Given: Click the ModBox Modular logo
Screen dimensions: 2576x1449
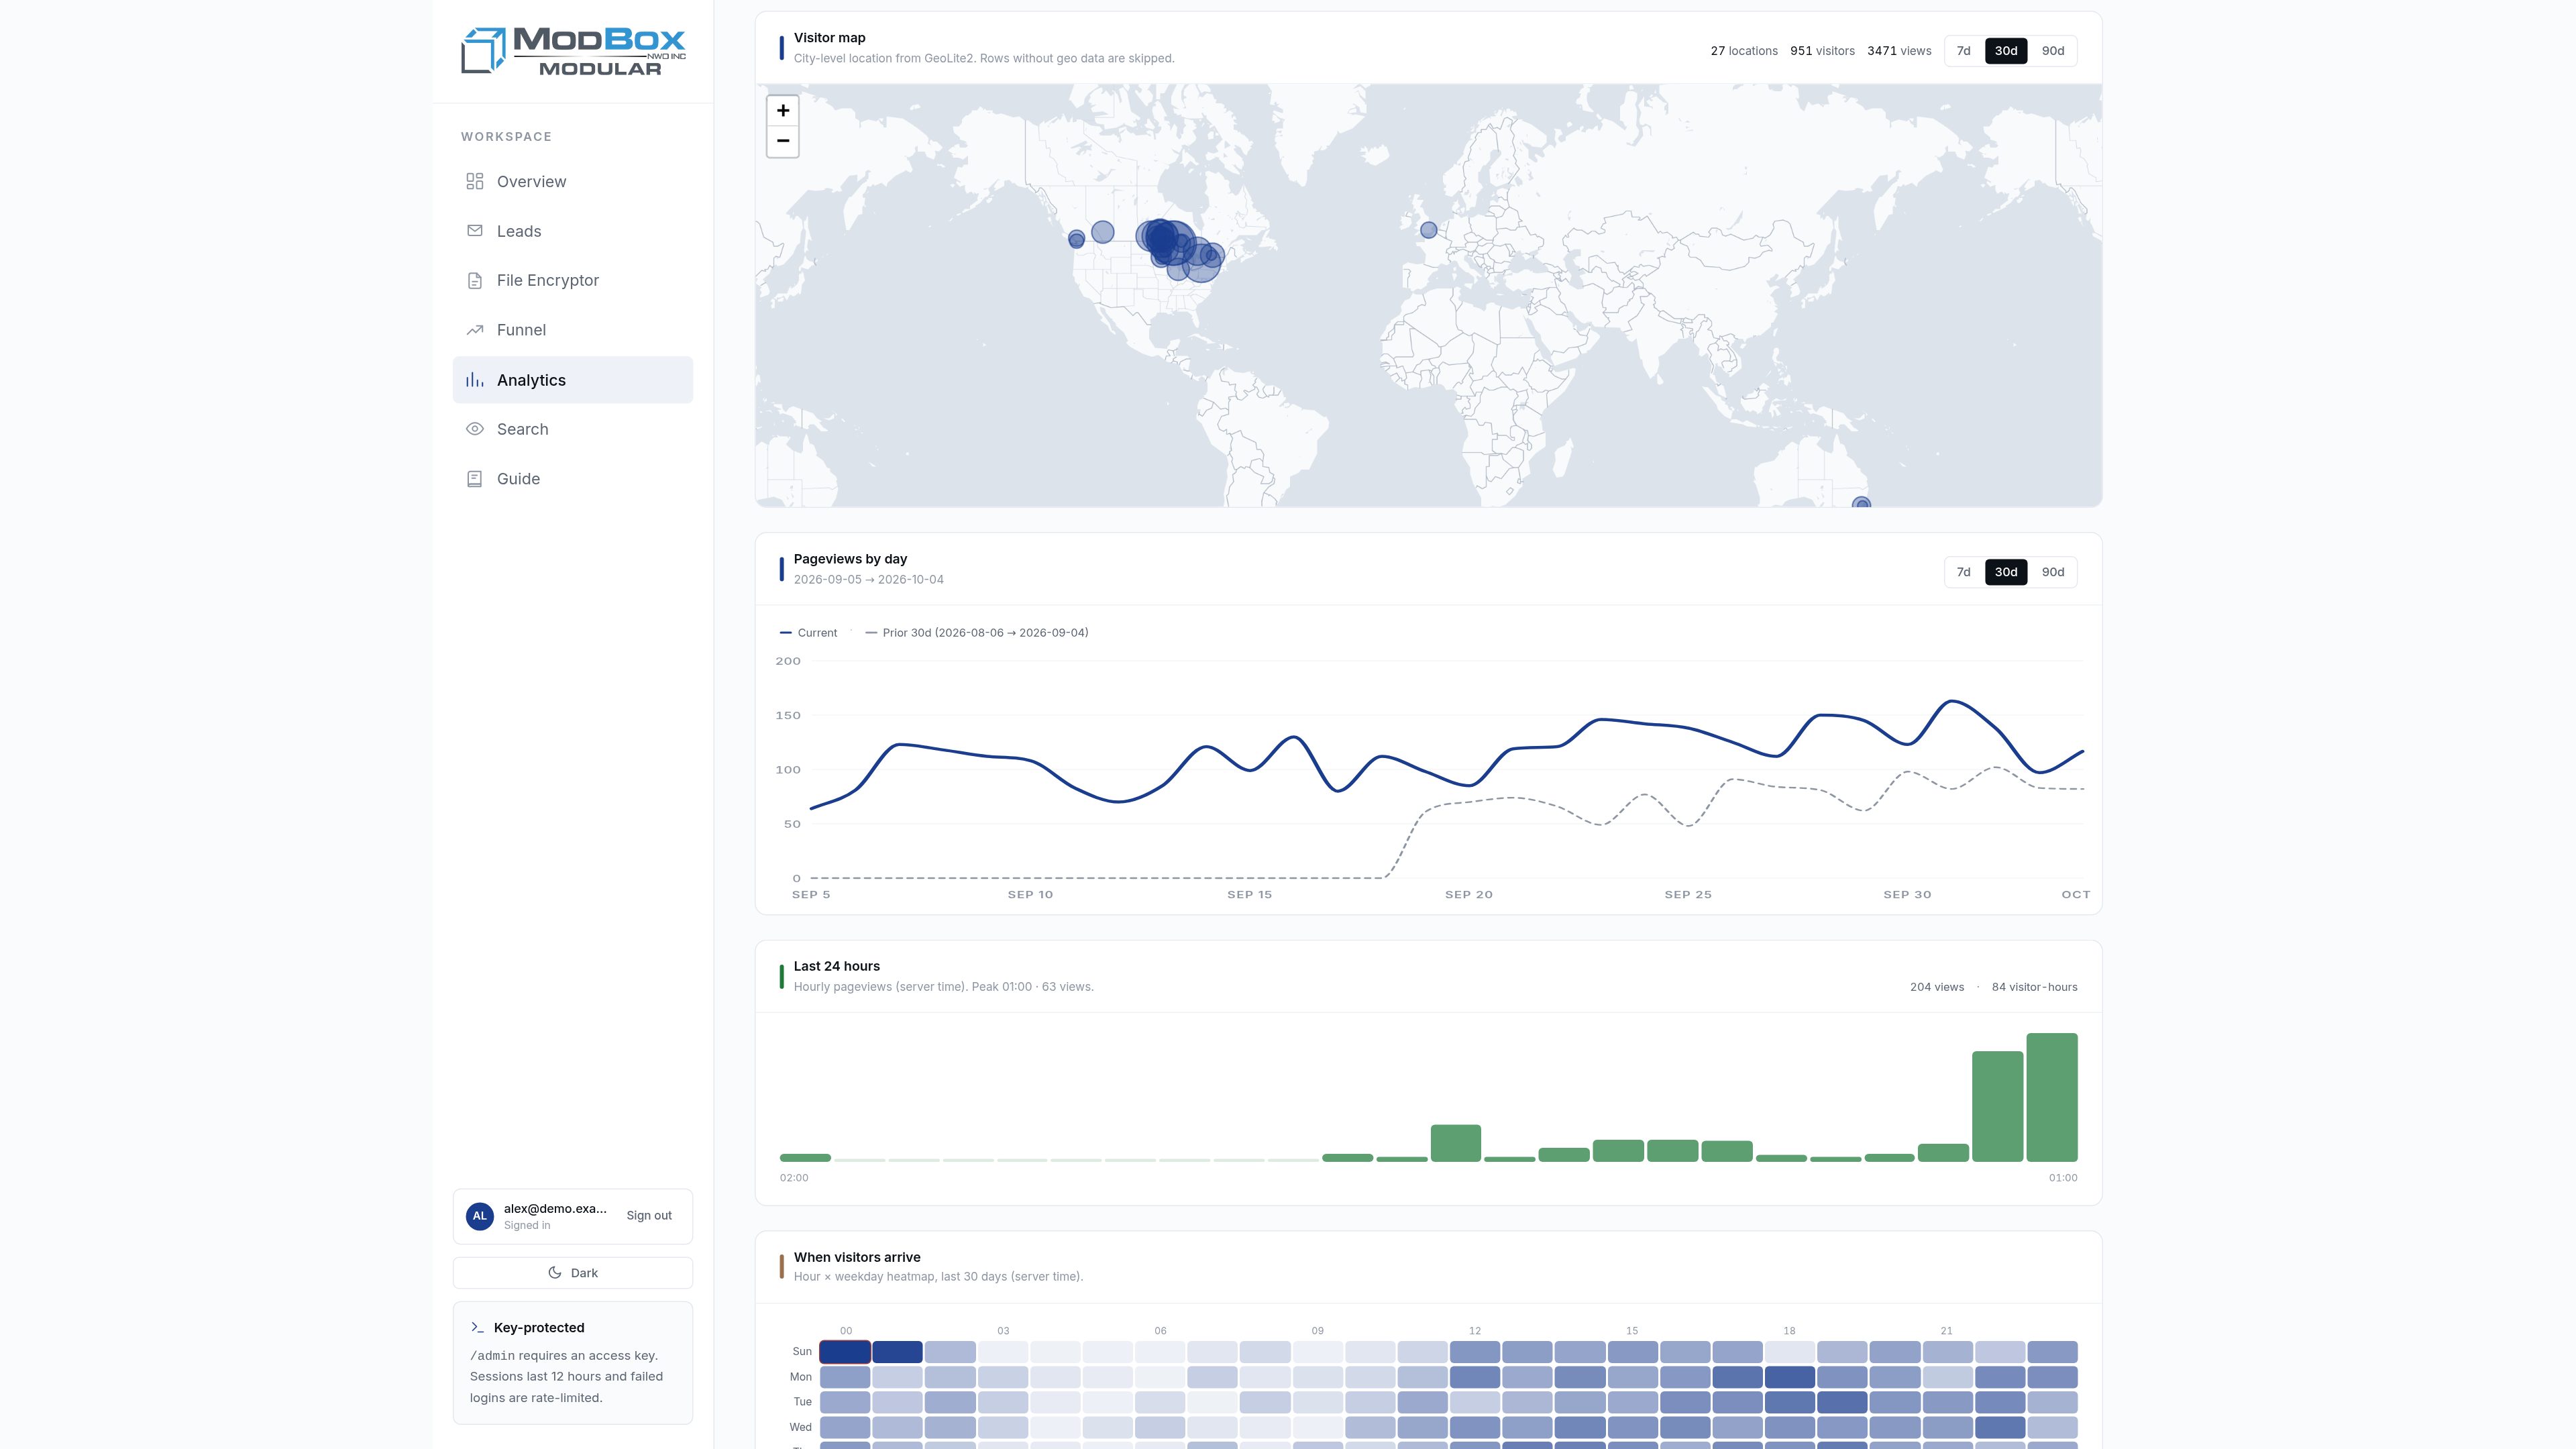Looking at the screenshot, I should coord(573,51).
